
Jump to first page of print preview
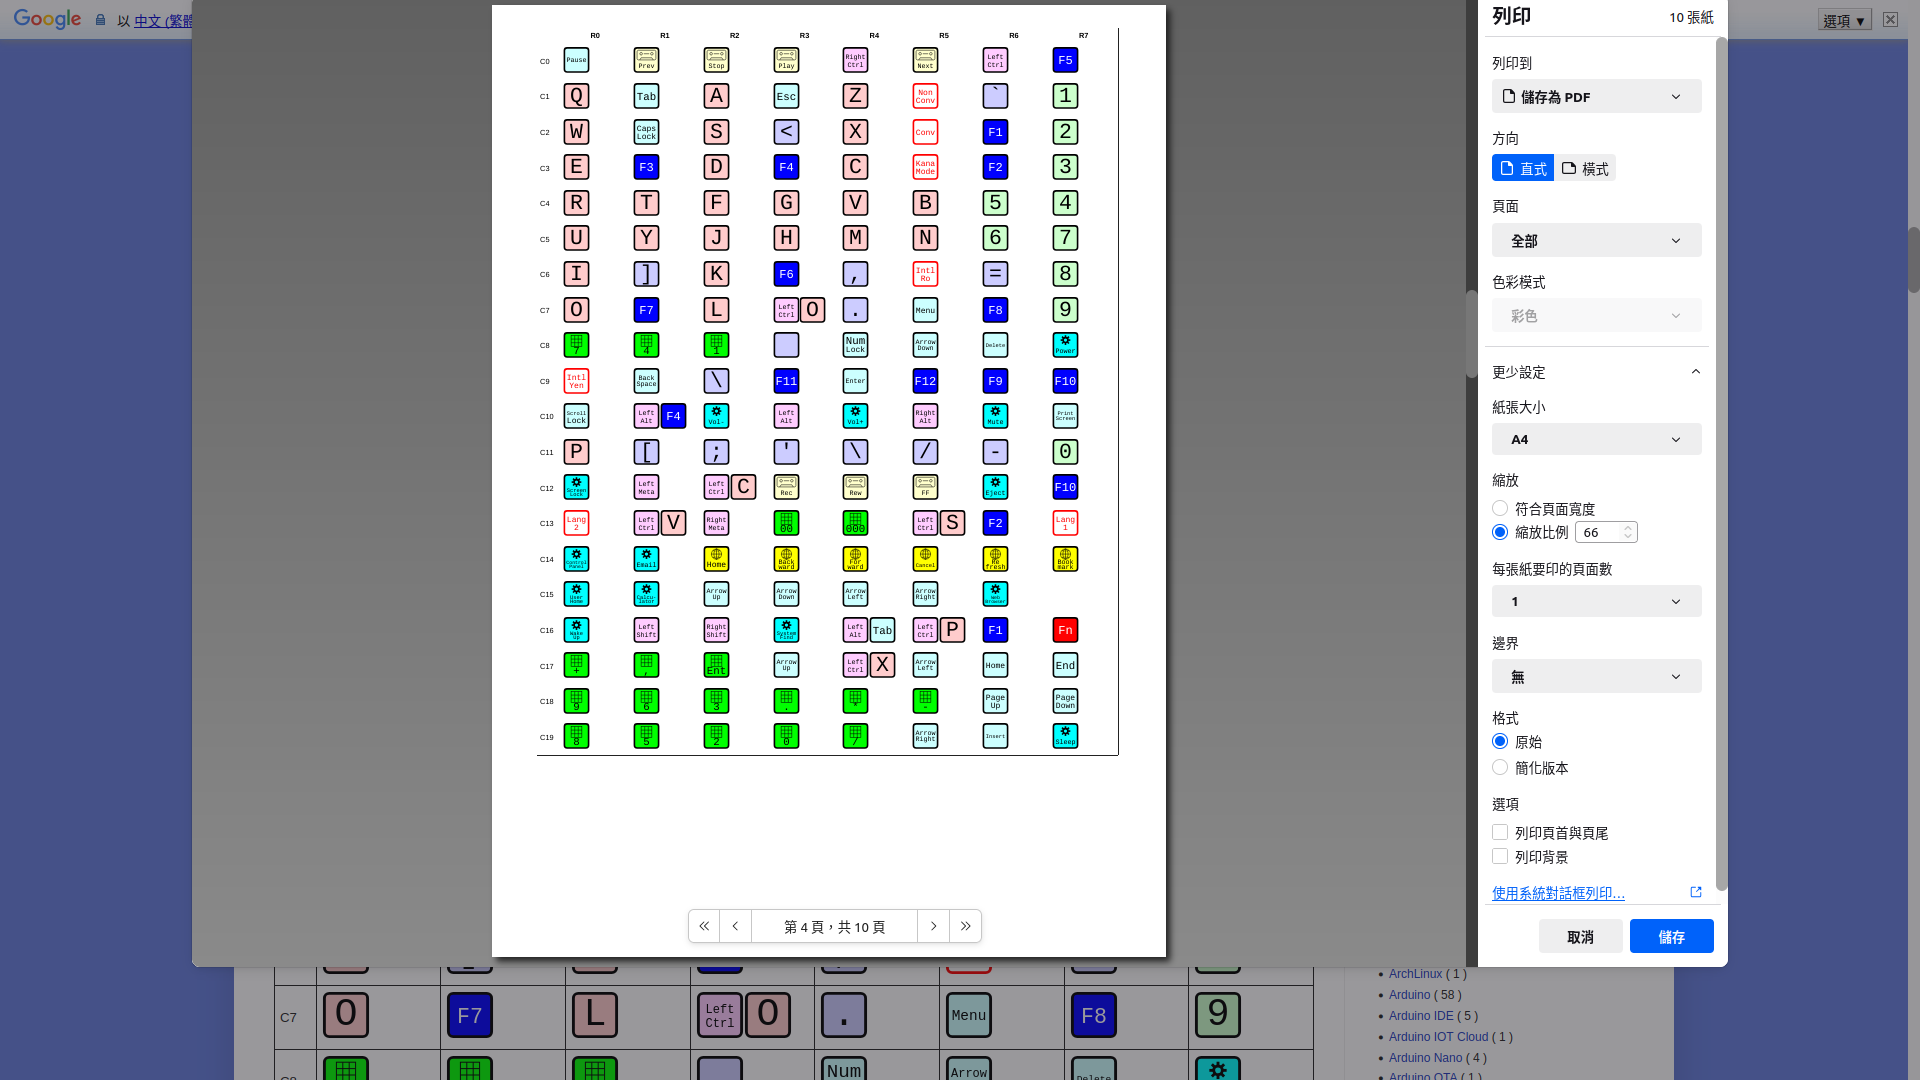click(x=704, y=926)
